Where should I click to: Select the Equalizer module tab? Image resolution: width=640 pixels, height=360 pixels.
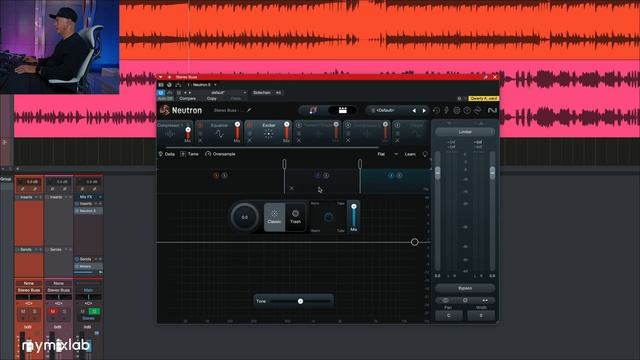coord(219,132)
